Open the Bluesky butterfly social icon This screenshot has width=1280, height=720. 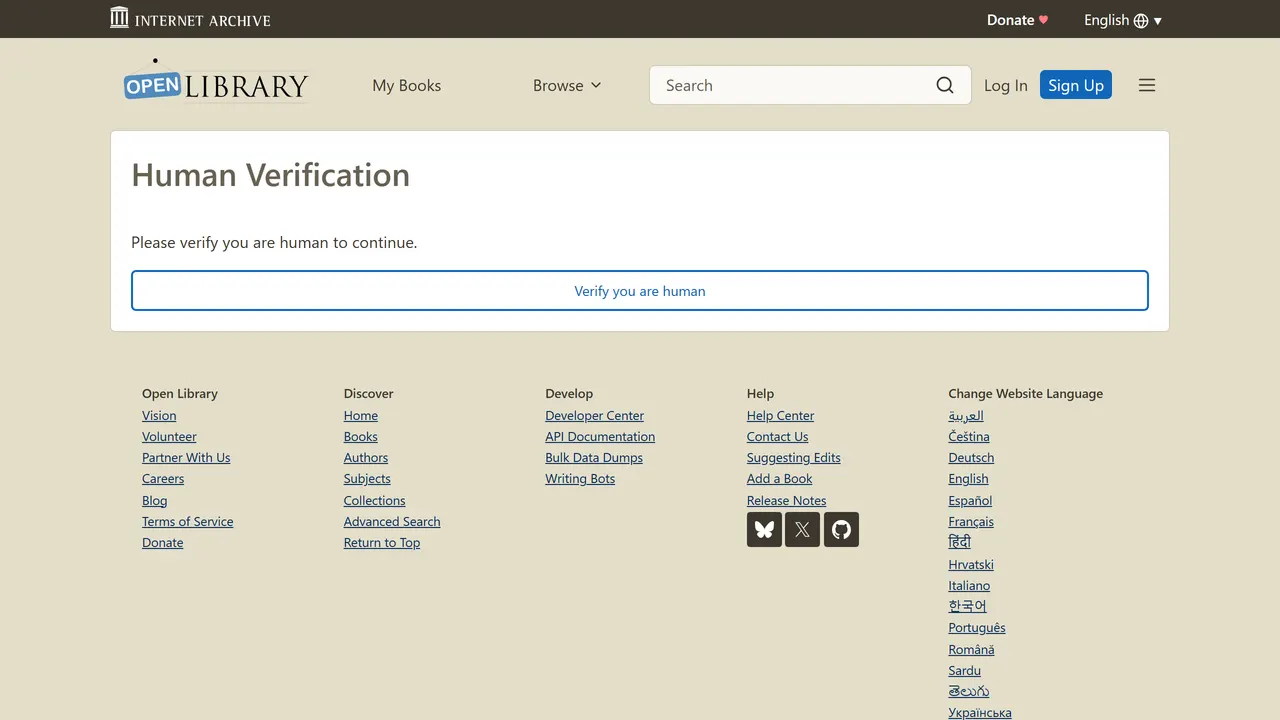pyautogui.click(x=764, y=529)
